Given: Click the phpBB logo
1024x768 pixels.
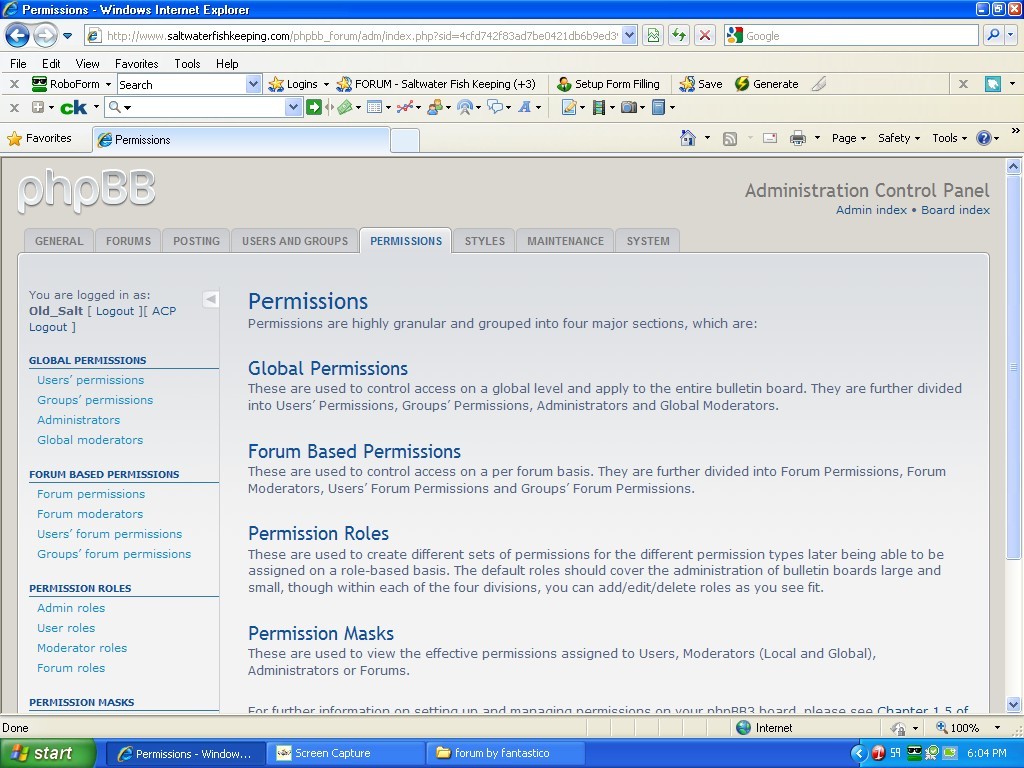Looking at the screenshot, I should [x=85, y=191].
